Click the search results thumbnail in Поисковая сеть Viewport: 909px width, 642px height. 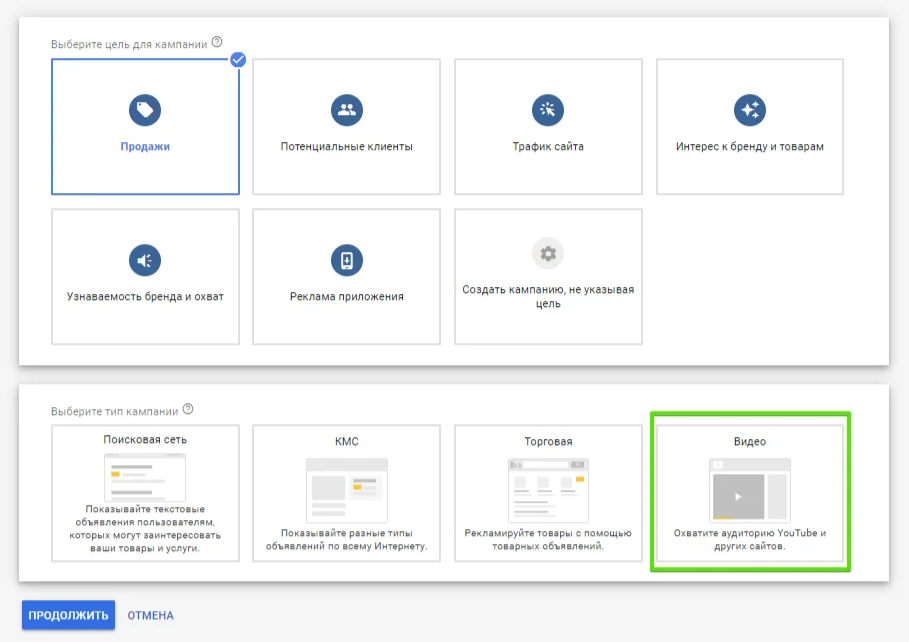click(x=145, y=477)
